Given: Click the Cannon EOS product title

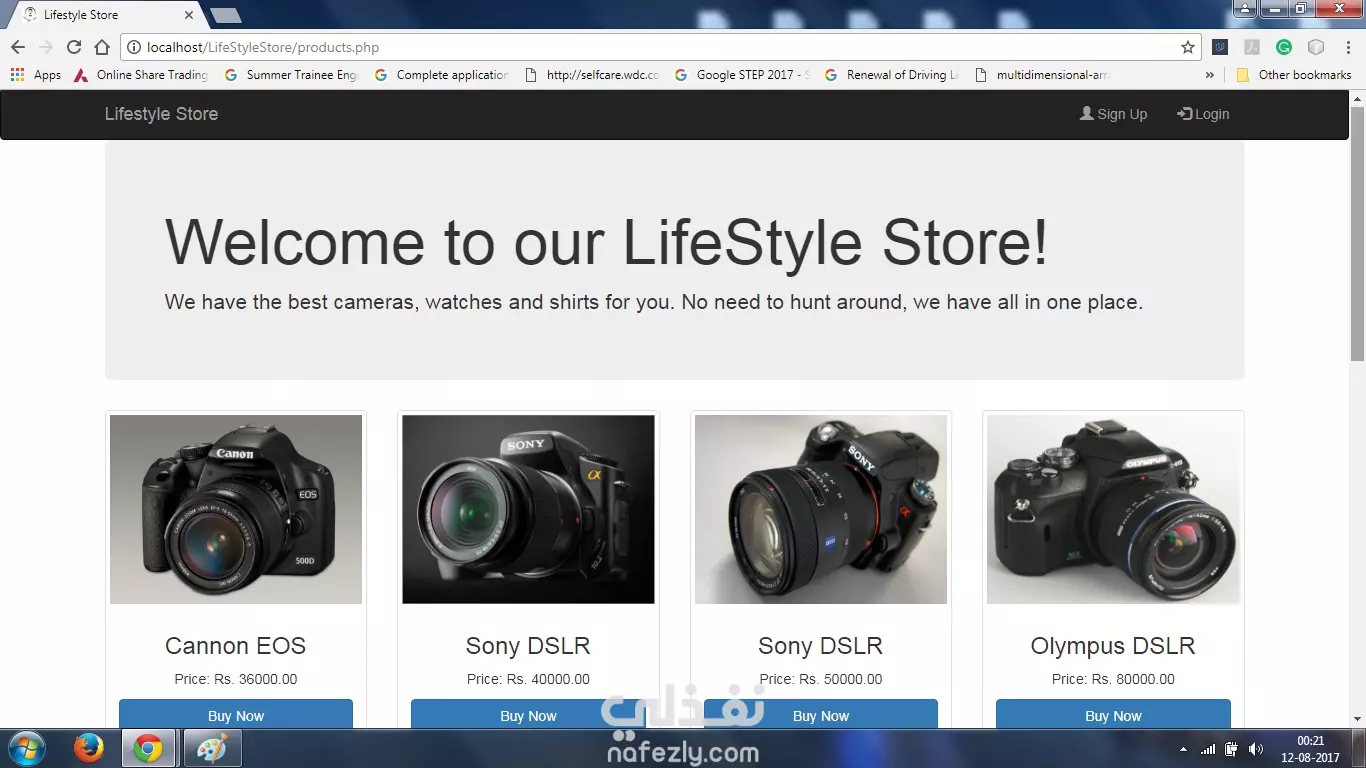Looking at the screenshot, I should (236, 646).
